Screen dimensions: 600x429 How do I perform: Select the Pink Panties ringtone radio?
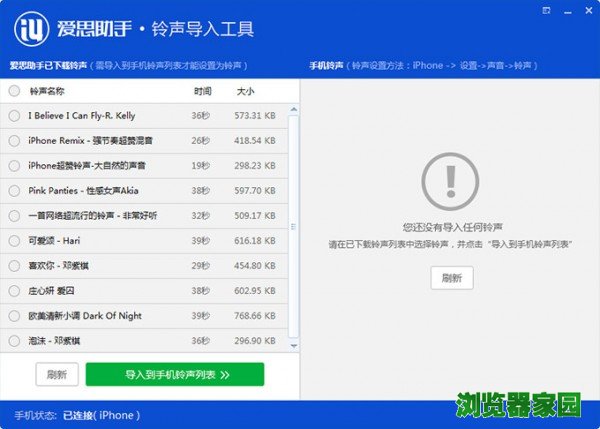pos(14,191)
